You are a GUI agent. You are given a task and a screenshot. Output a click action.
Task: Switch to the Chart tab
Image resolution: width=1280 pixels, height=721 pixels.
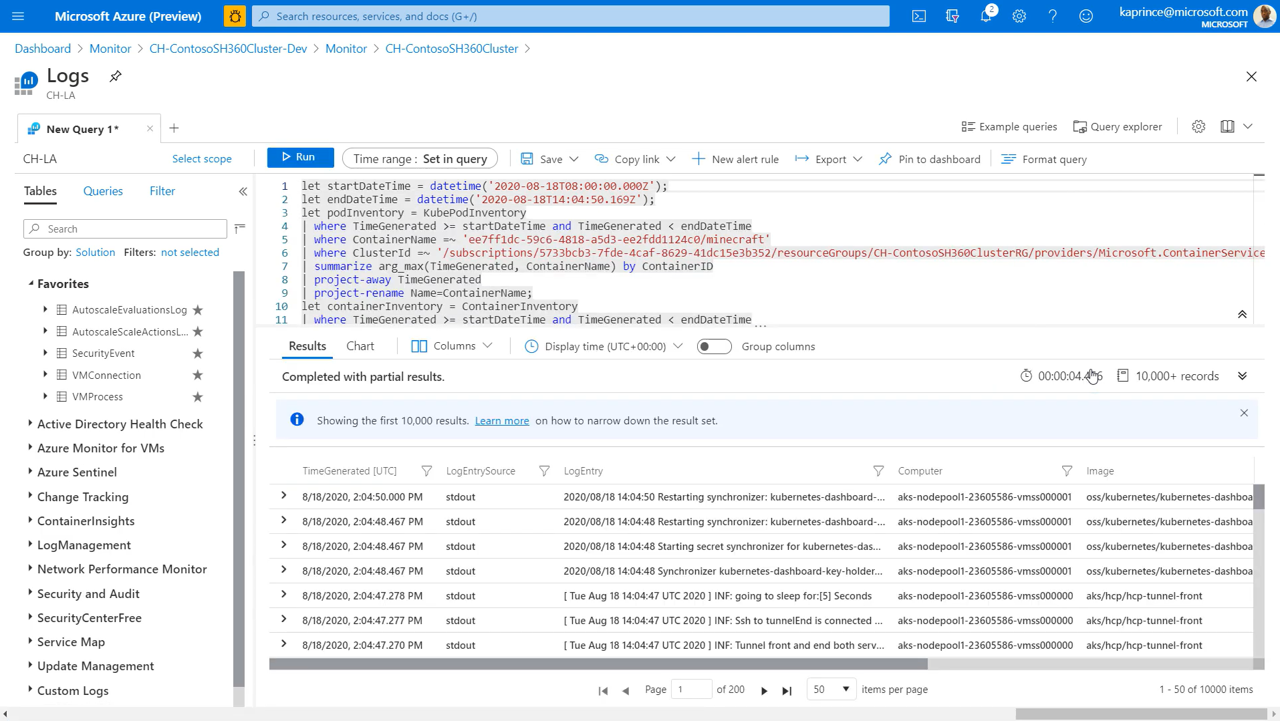[x=360, y=346]
